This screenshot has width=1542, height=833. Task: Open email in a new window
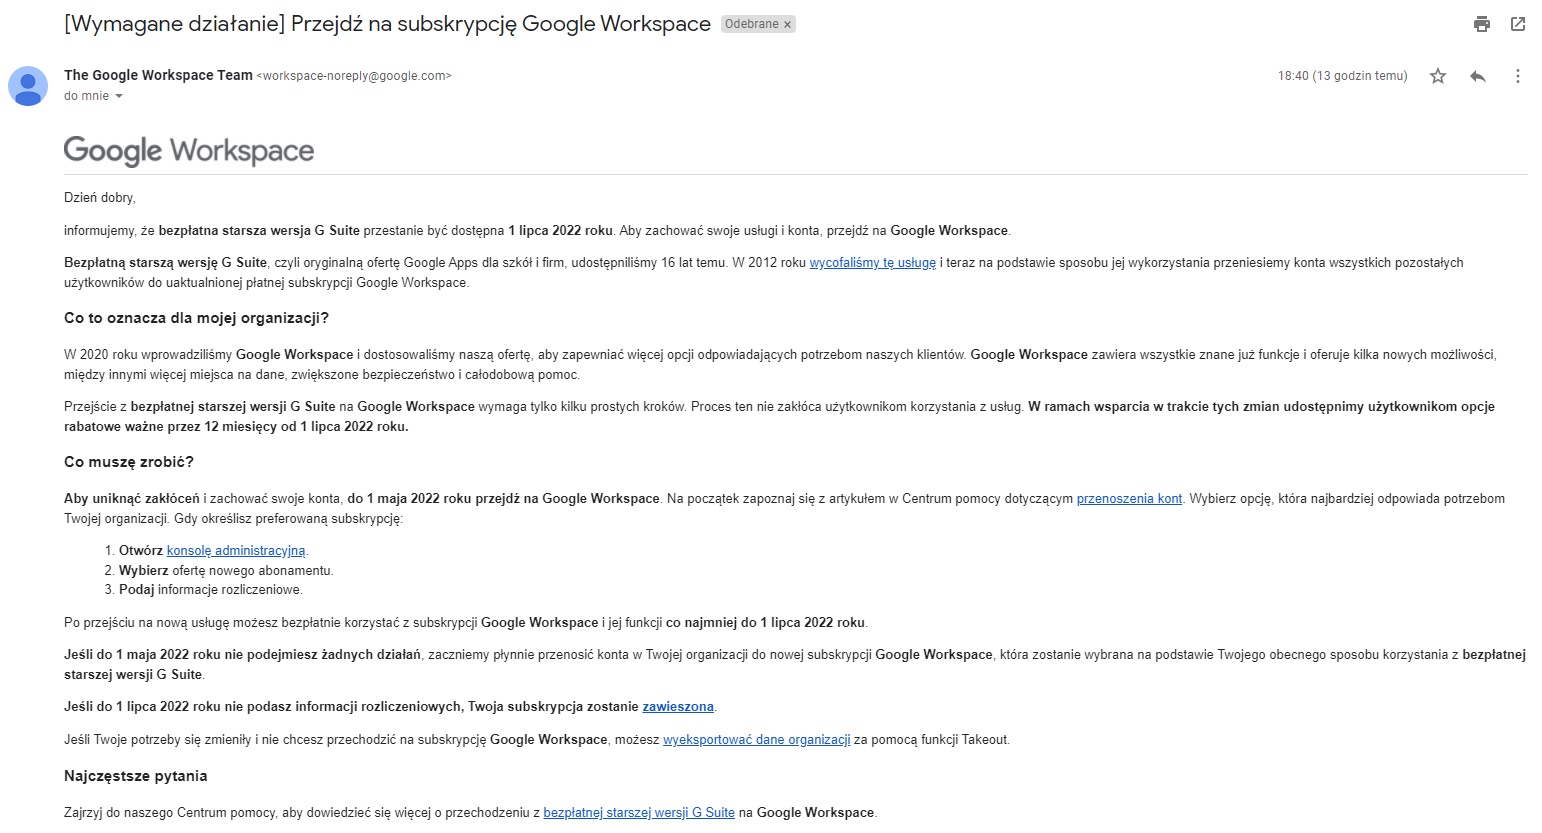[x=1518, y=22]
